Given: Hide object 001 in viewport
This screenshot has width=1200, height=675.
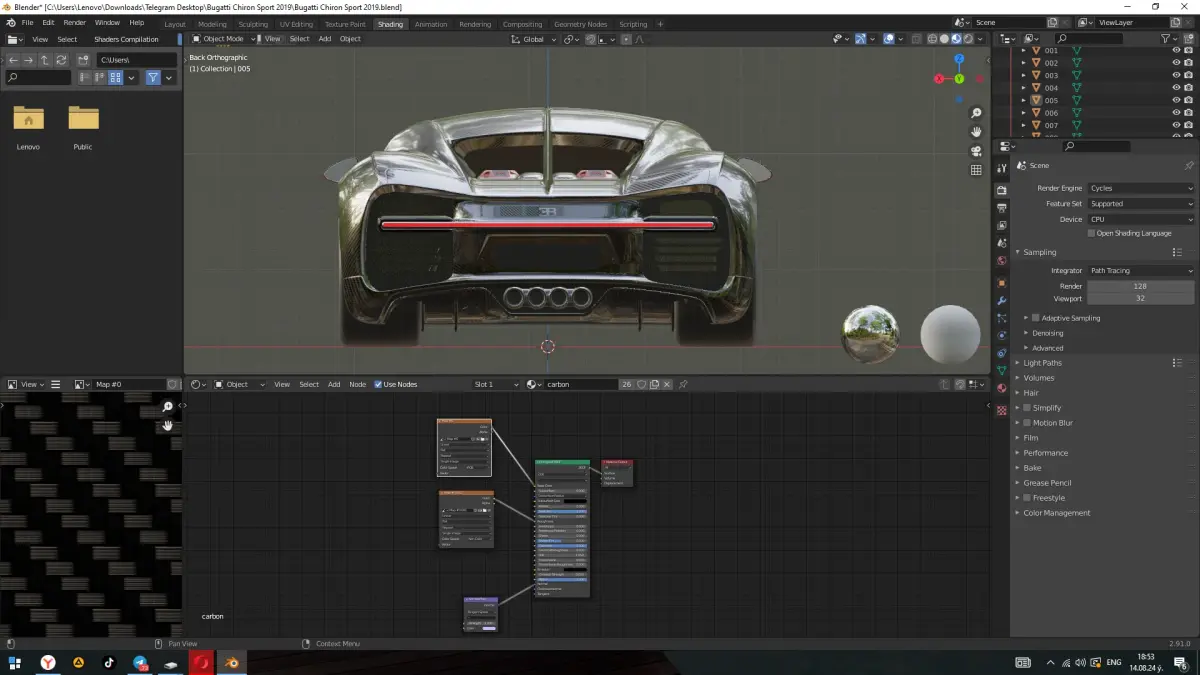Looking at the screenshot, I should click(x=1176, y=50).
